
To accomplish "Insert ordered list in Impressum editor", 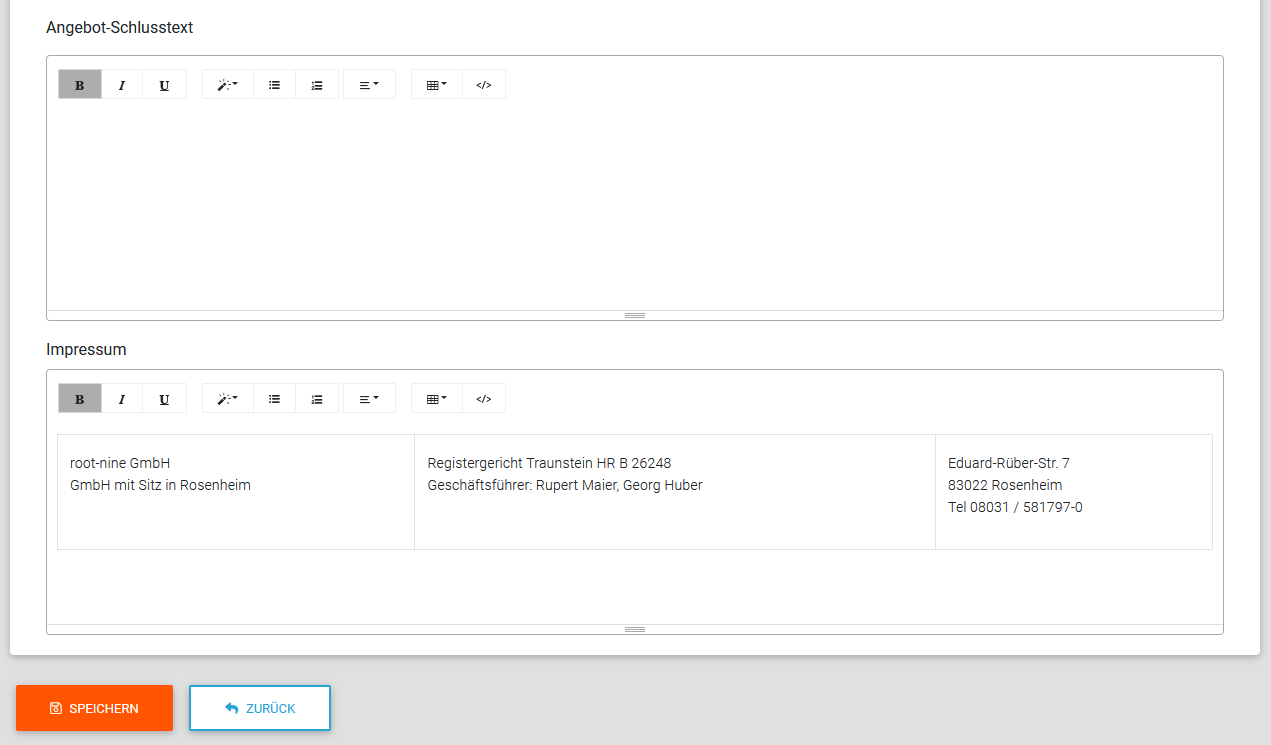I will coord(317,399).
